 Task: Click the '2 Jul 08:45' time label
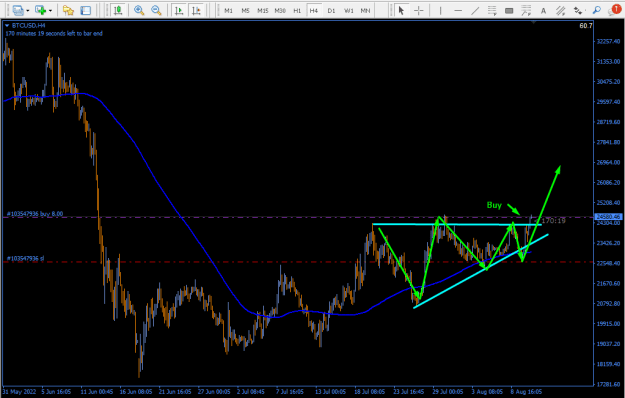tap(251, 392)
